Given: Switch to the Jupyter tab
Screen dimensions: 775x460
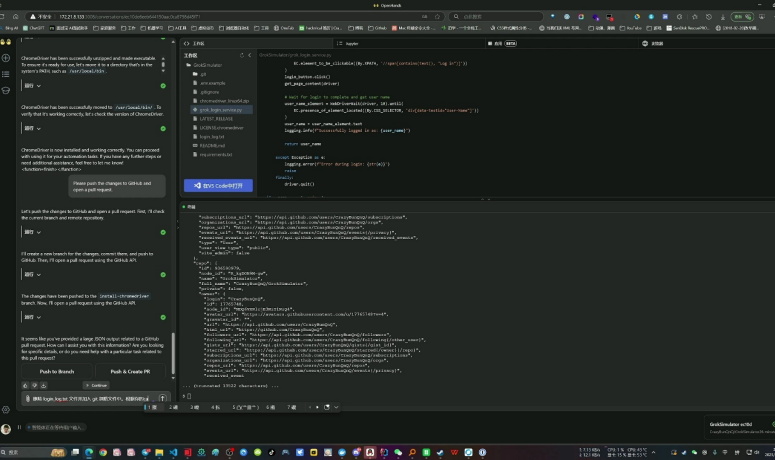Looking at the screenshot, I should point(351,44).
